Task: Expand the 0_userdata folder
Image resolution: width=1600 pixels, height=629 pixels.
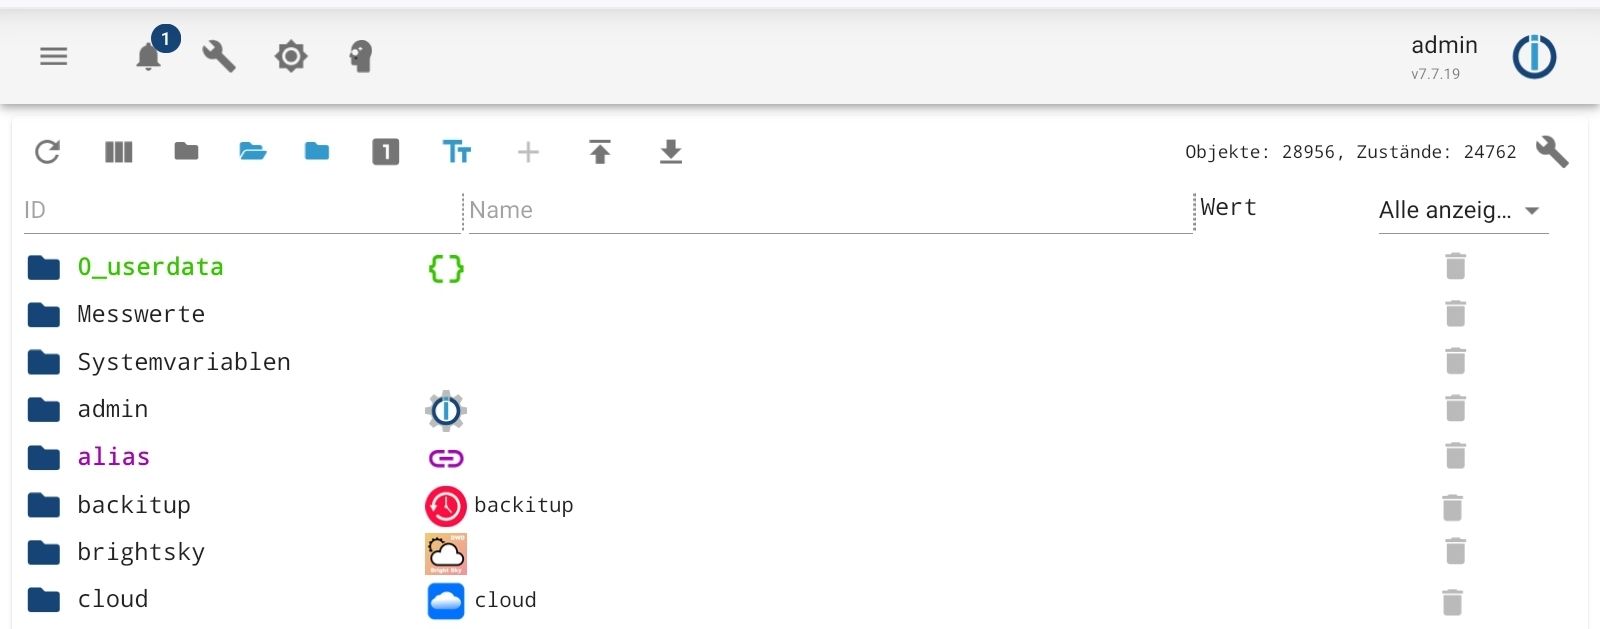Action: 43,267
